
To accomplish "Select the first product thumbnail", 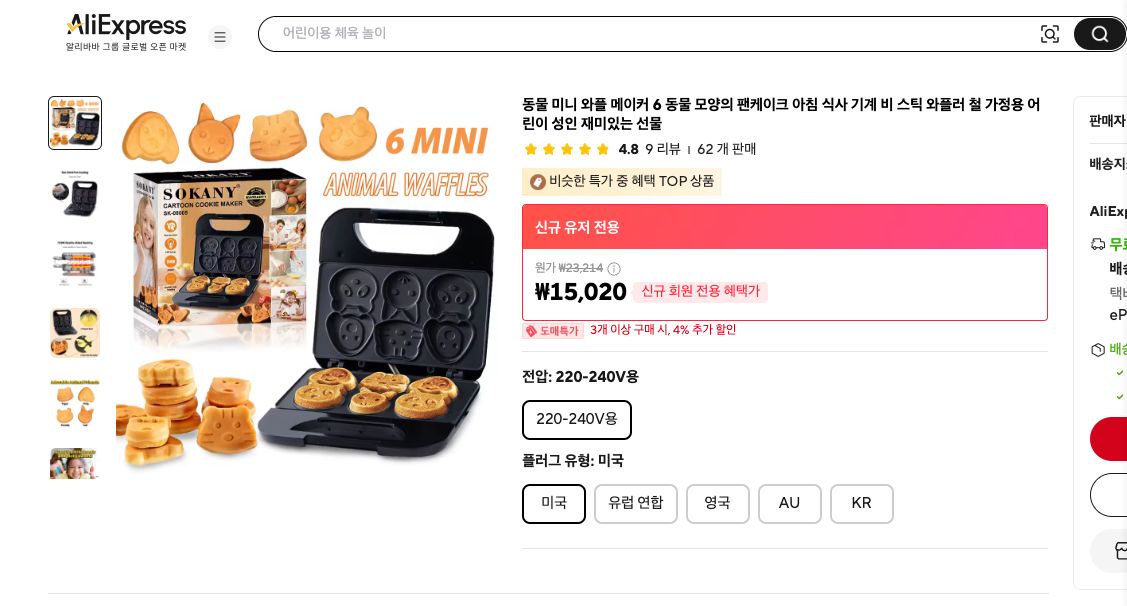I will pos(75,123).
